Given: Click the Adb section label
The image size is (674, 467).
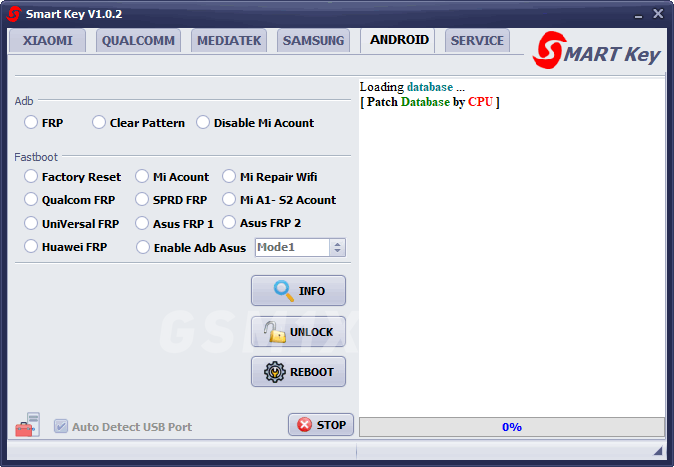Looking at the screenshot, I should [24, 101].
